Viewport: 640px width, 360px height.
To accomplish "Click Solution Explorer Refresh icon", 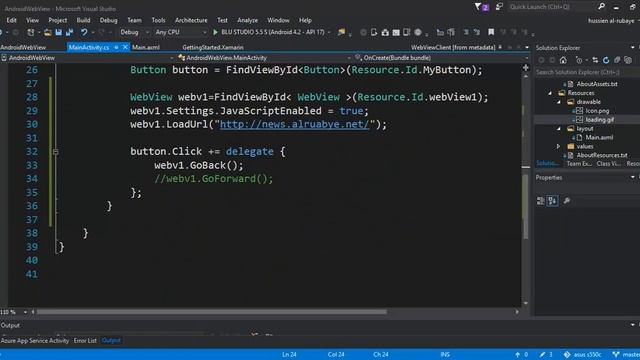I will [x=606, y=60].
